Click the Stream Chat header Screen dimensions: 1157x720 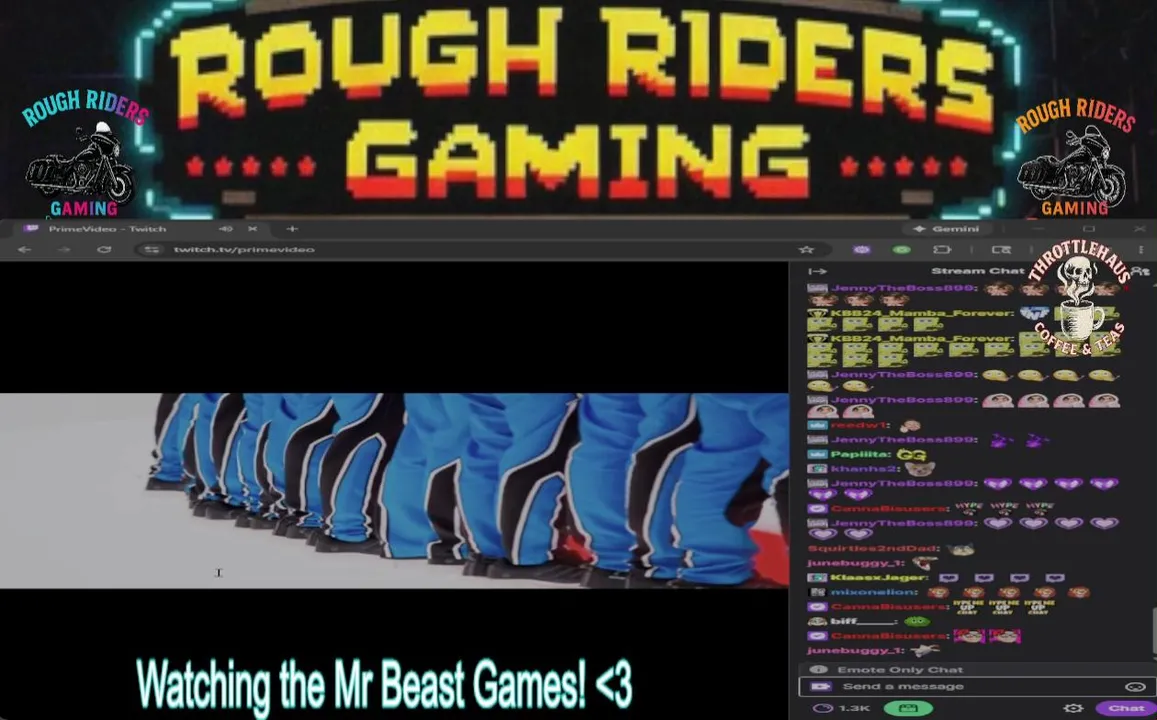tap(978, 271)
